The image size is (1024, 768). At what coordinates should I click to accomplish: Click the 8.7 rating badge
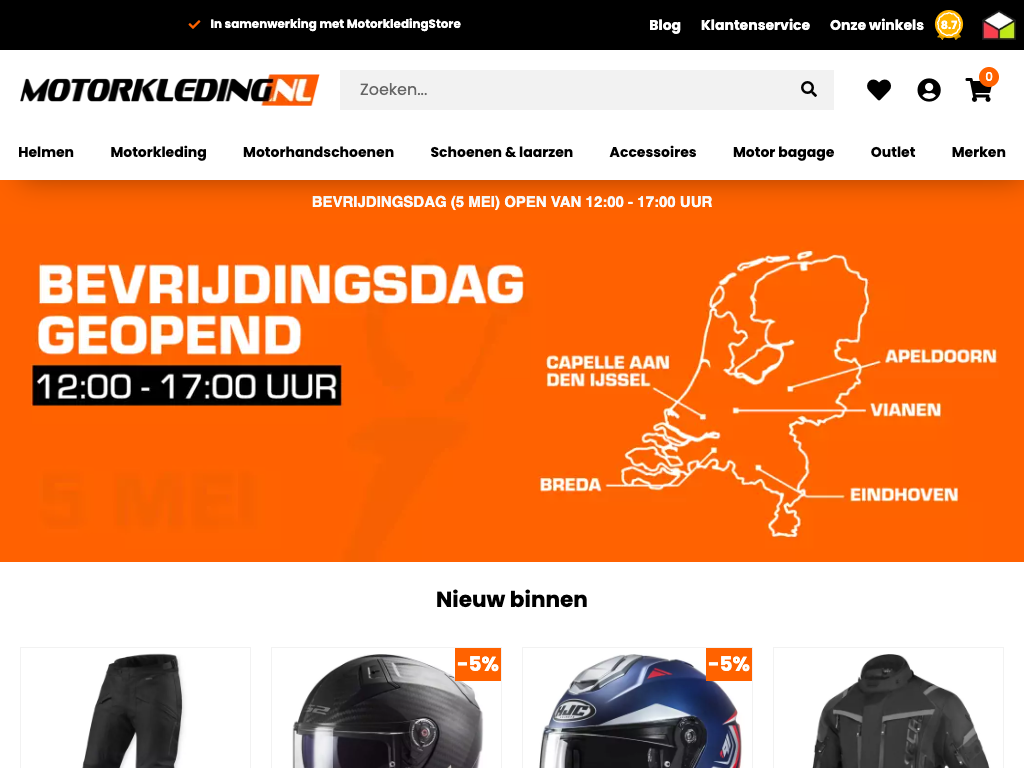948,25
